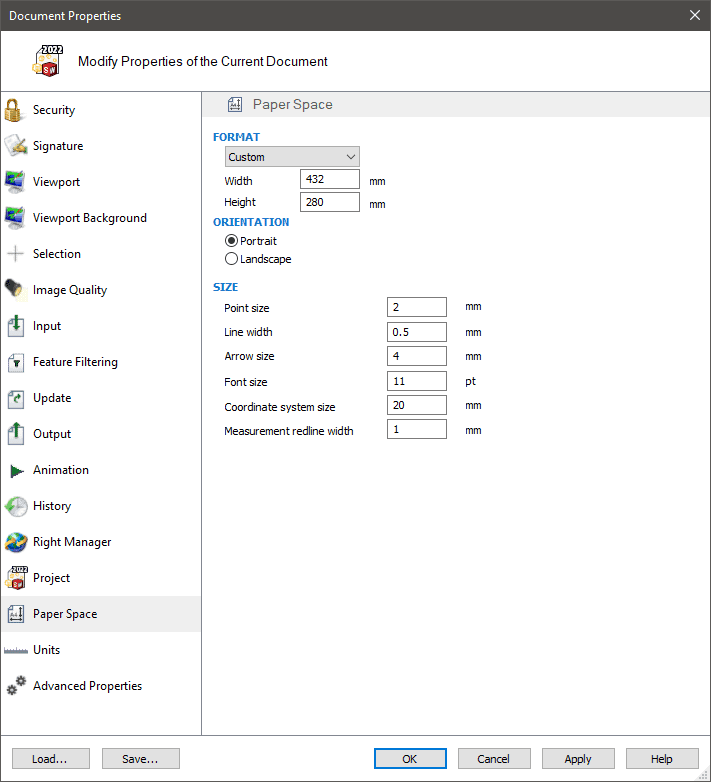Click the Load... button

tap(51, 759)
